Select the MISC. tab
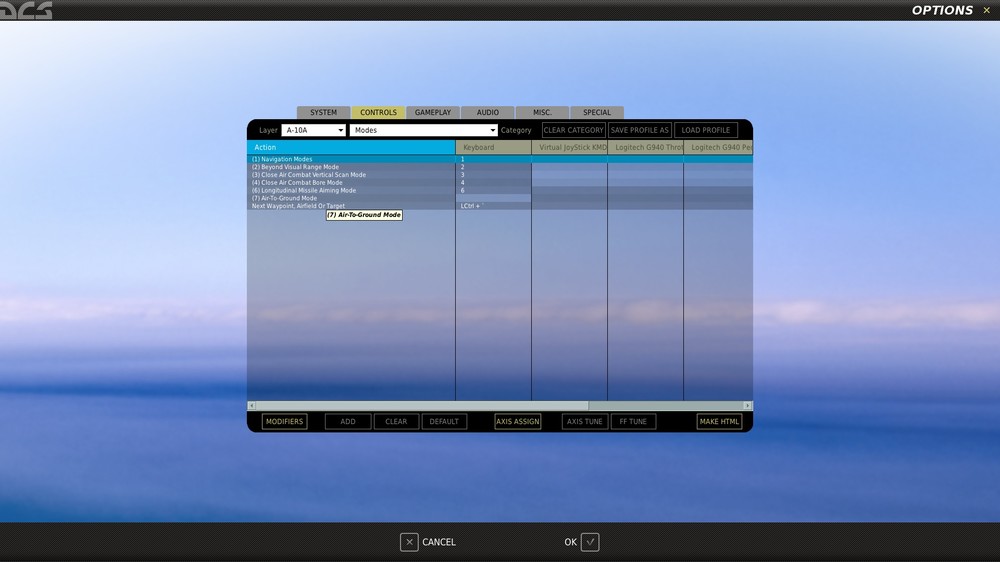This screenshot has height=562, width=1000. 542,112
